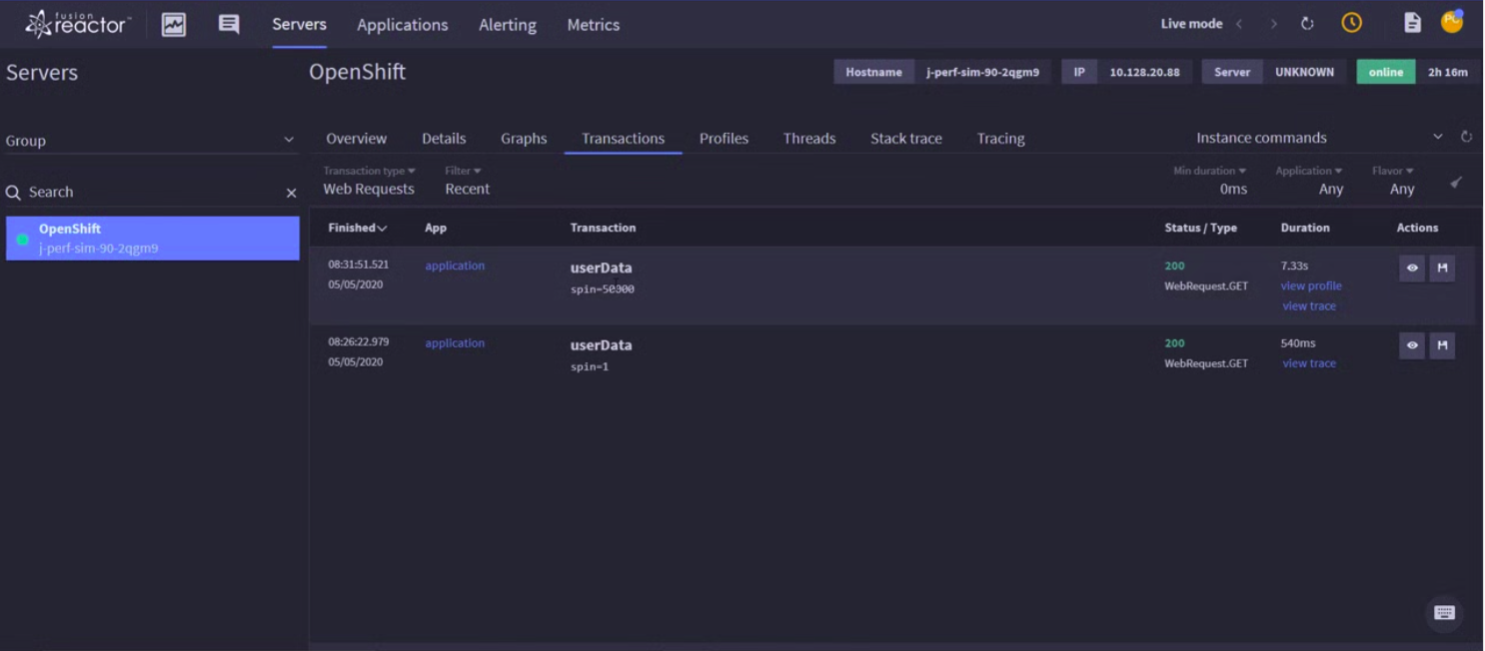
Task: Save the spin=50000 transaction
Action: pyautogui.click(x=1442, y=268)
